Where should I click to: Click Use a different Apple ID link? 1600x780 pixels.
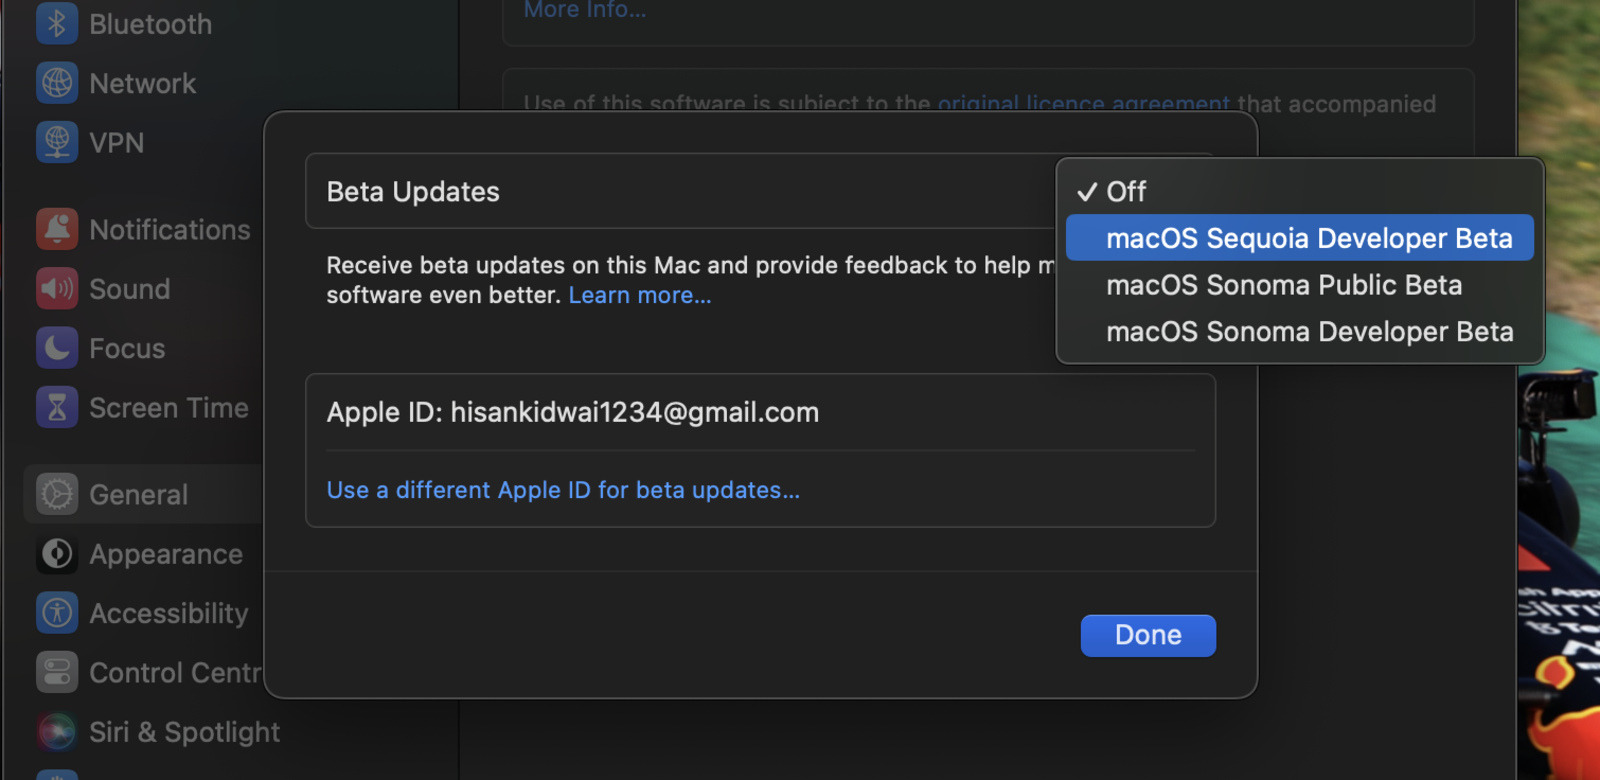(x=563, y=490)
